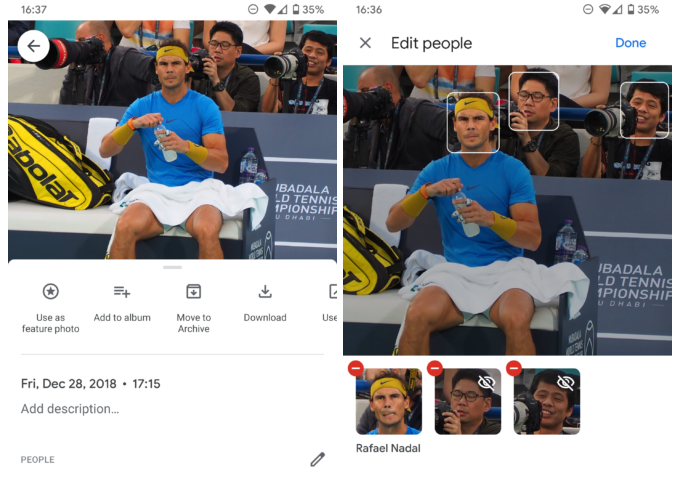Select the Rafael Nadal face thumbnail
The width and height of the screenshot is (682, 477).
pos(389,401)
